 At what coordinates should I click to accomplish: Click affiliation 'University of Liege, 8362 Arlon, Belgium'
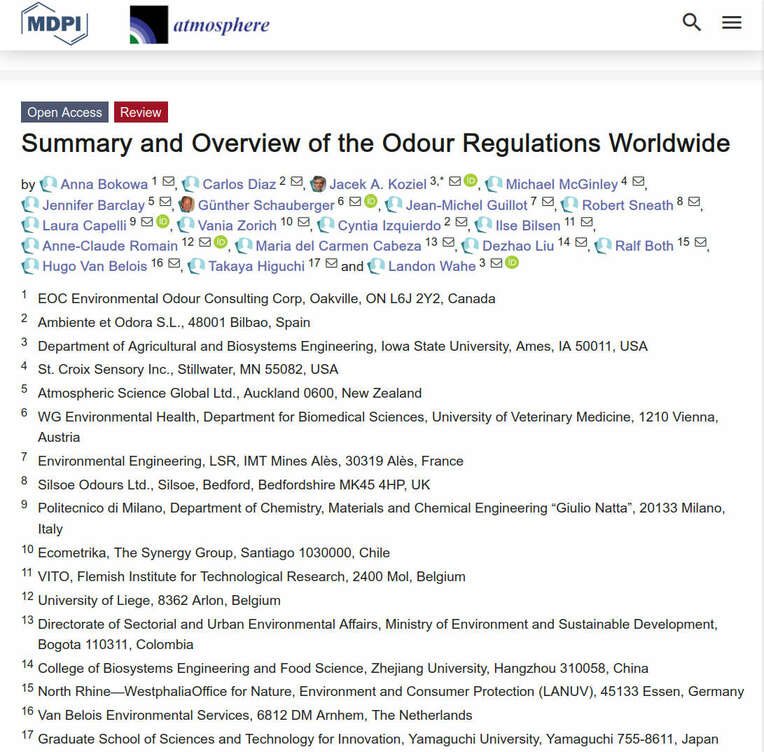[159, 600]
